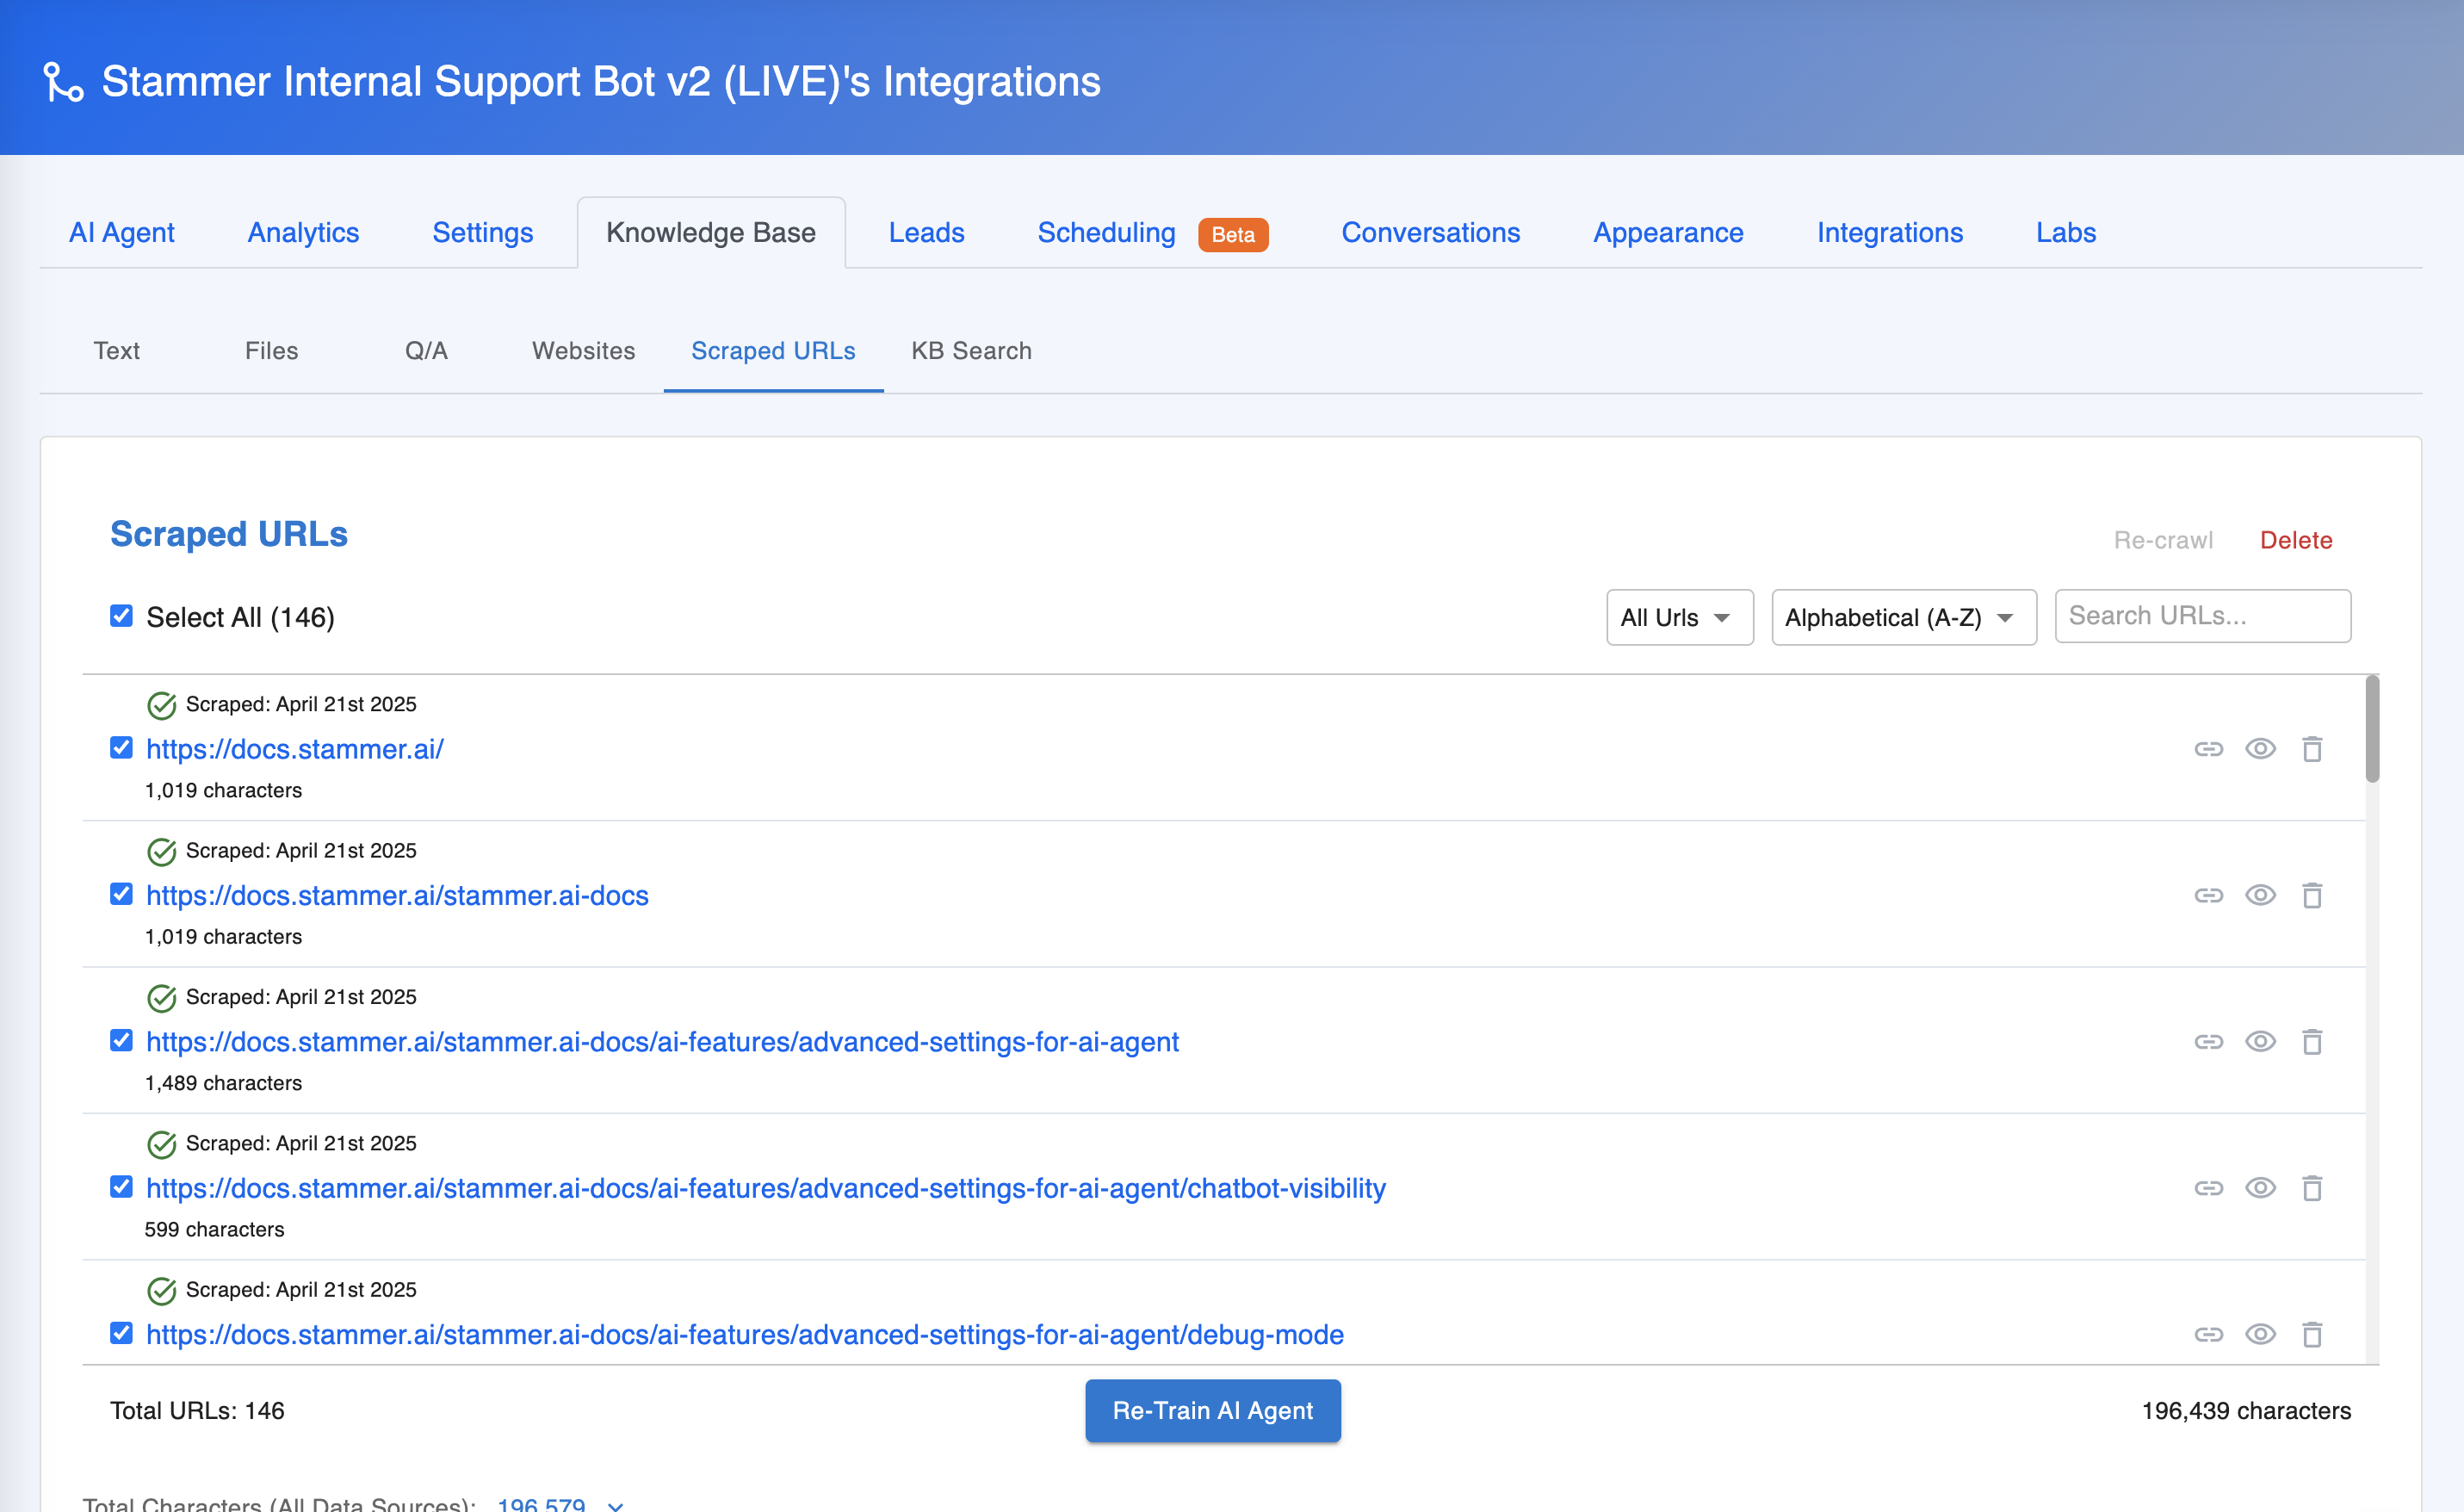2464x1512 pixels.
Task: Focus the Search URLs input field
Action: (2202, 616)
